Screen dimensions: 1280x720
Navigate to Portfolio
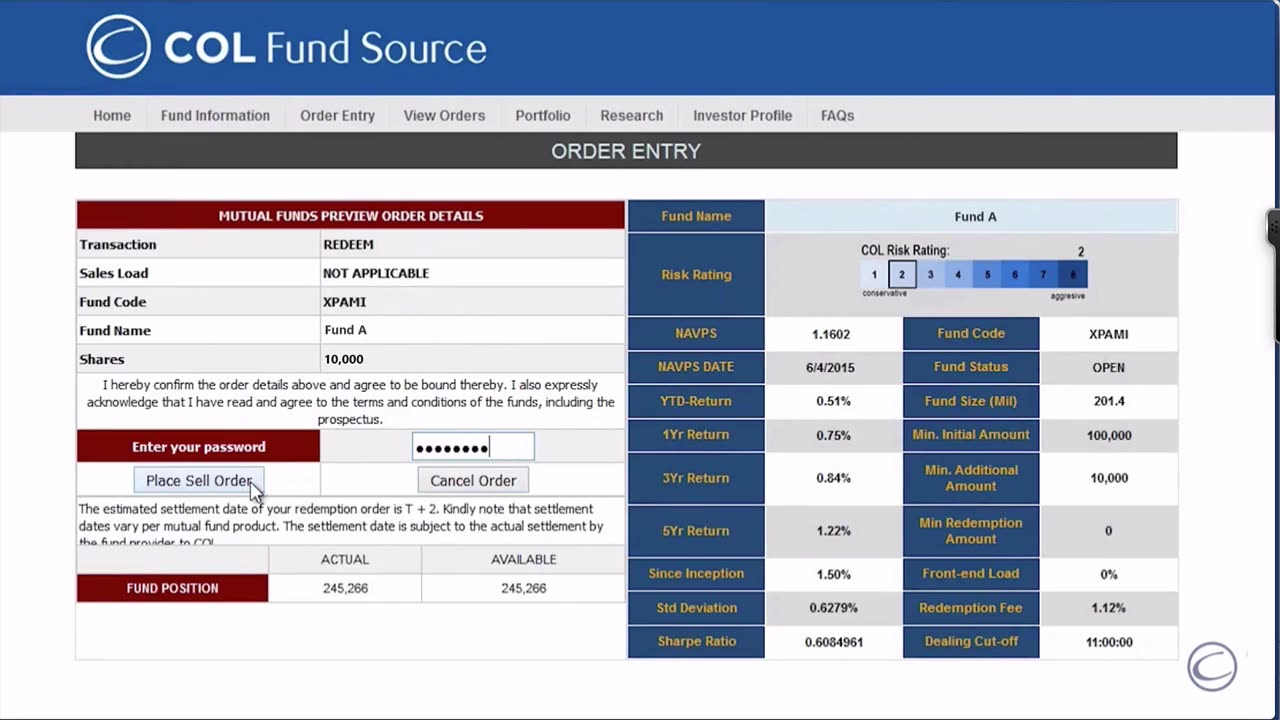point(543,115)
